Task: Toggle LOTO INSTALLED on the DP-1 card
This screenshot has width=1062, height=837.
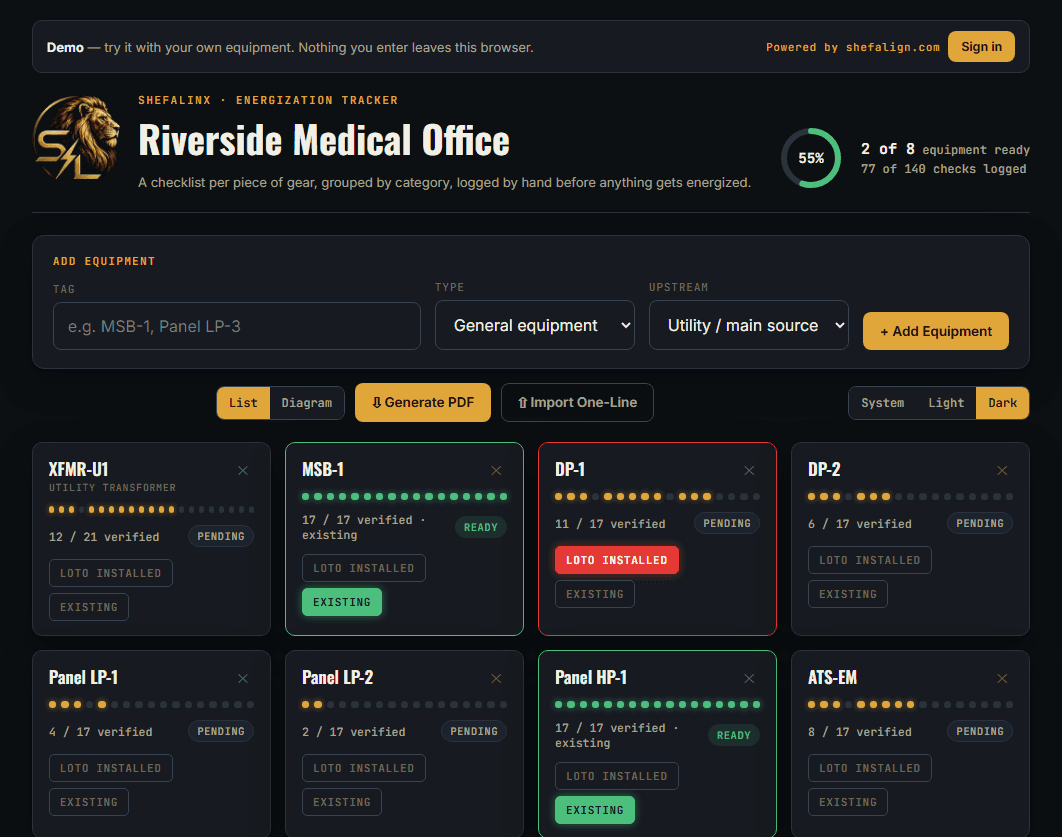Action: [616, 560]
